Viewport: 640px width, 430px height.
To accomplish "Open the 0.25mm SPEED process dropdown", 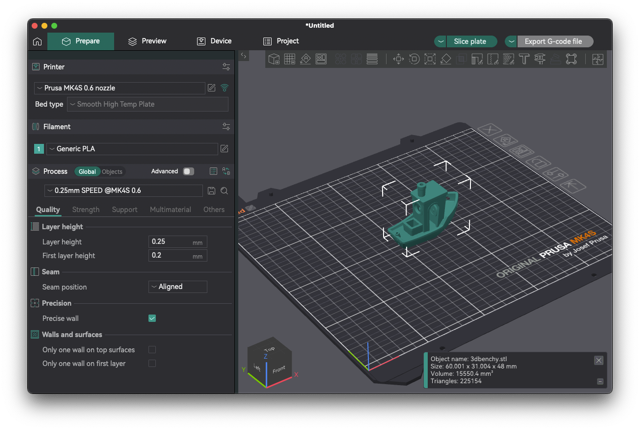I will pos(123,191).
